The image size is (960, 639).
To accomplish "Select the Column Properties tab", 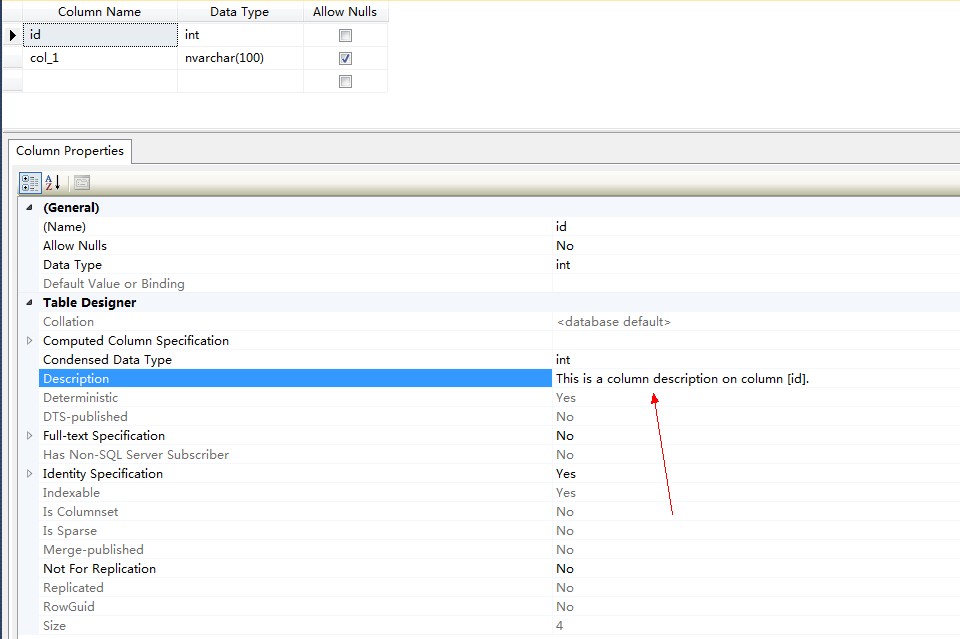I will [x=70, y=151].
